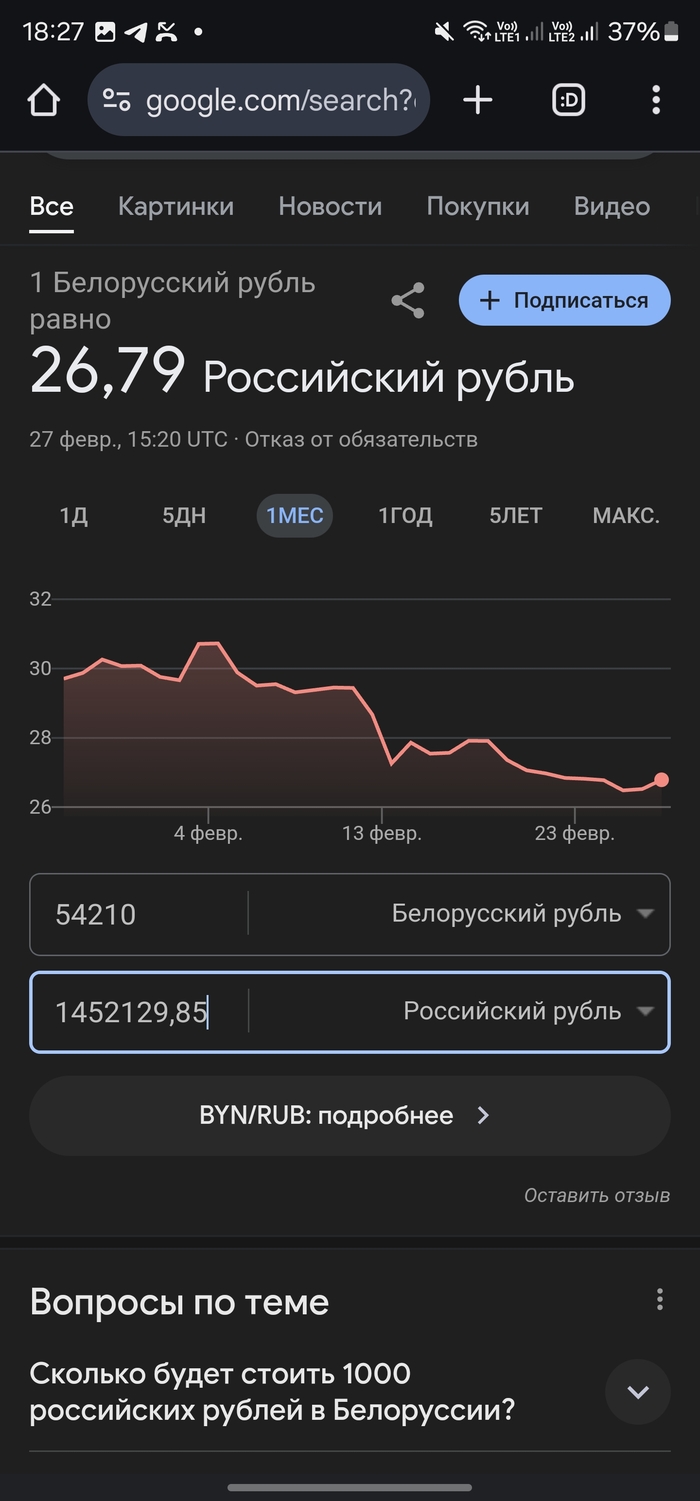Viewport: 700px width, 1501px height.
Task: Tap site info icon in address bar
Action: (x=117, y=100)
